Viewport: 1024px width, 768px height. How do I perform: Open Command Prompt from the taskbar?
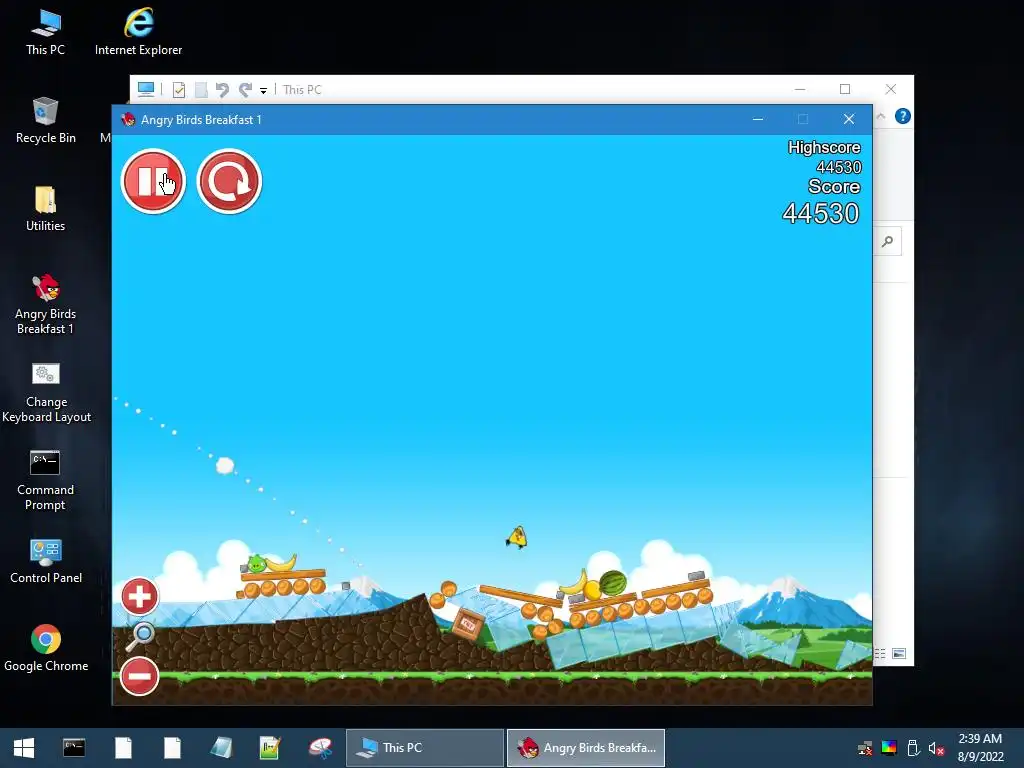[74, 748]
